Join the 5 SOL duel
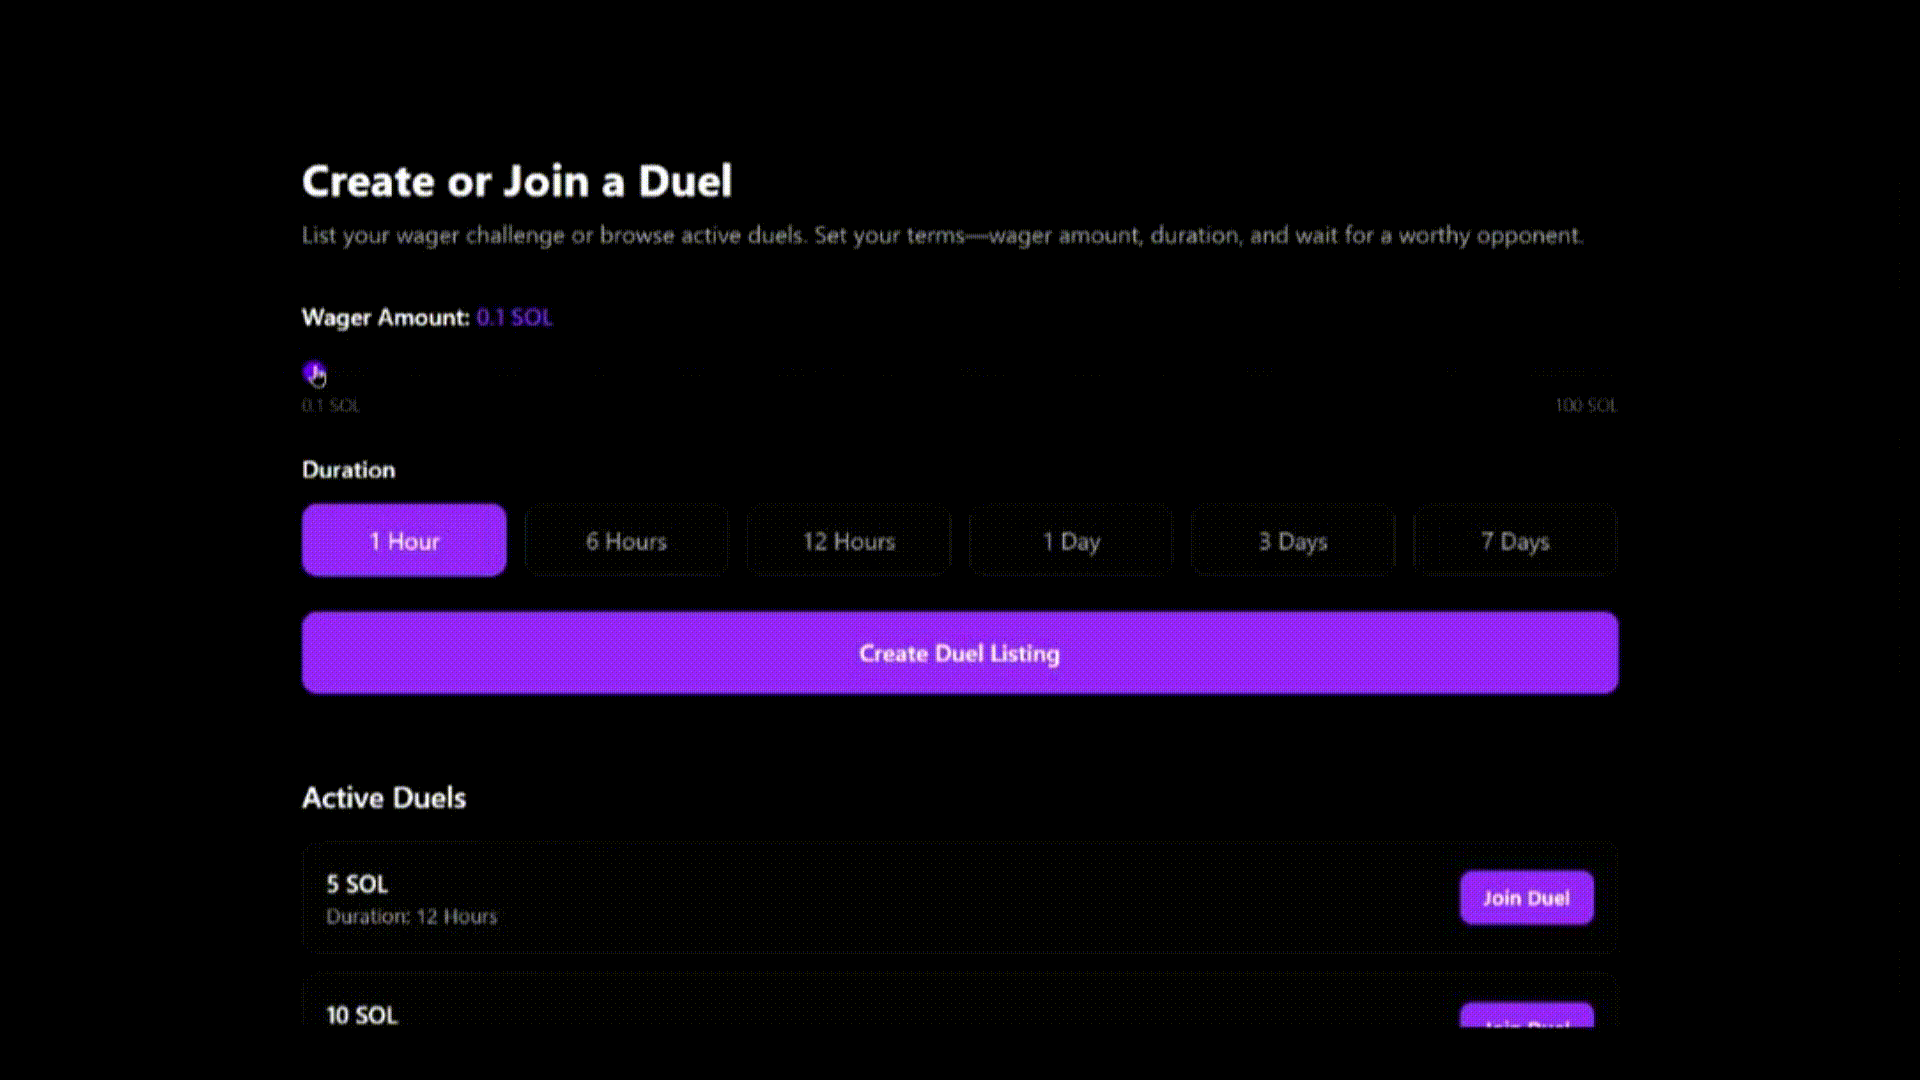1920x1080 pixels. (x=1526, y=897)
